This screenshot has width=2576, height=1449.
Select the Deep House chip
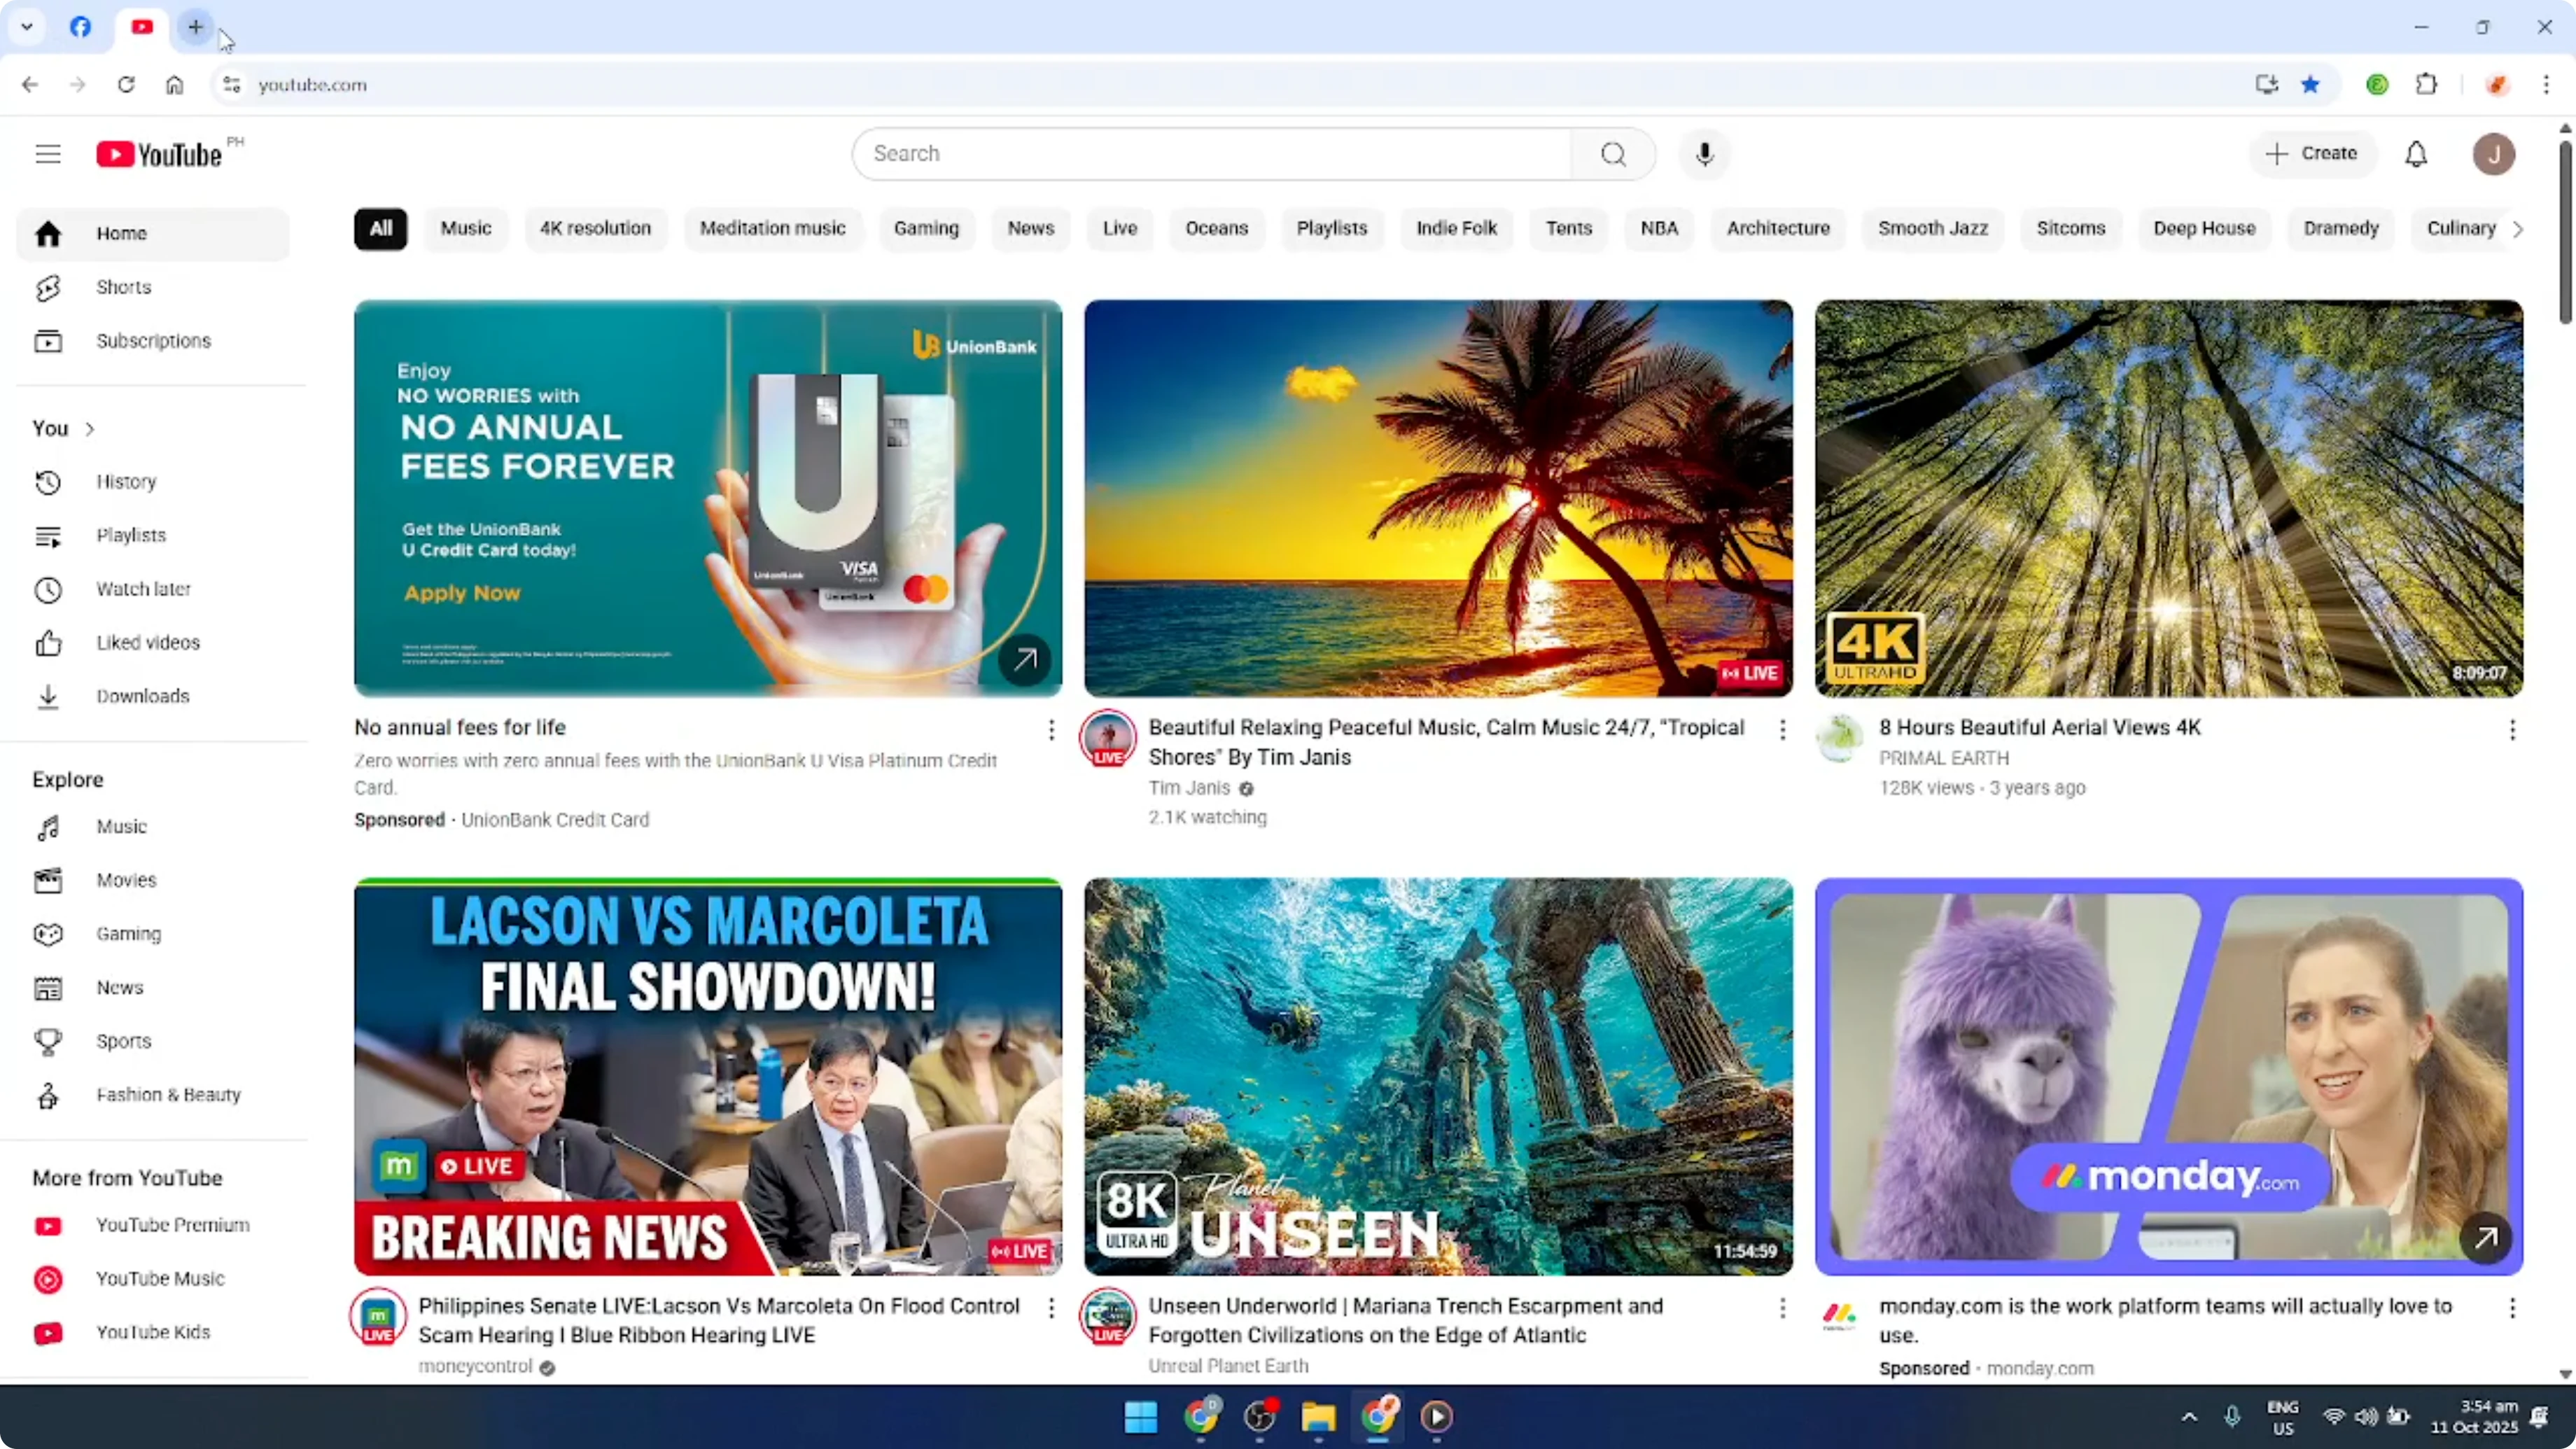(2204, 229)
